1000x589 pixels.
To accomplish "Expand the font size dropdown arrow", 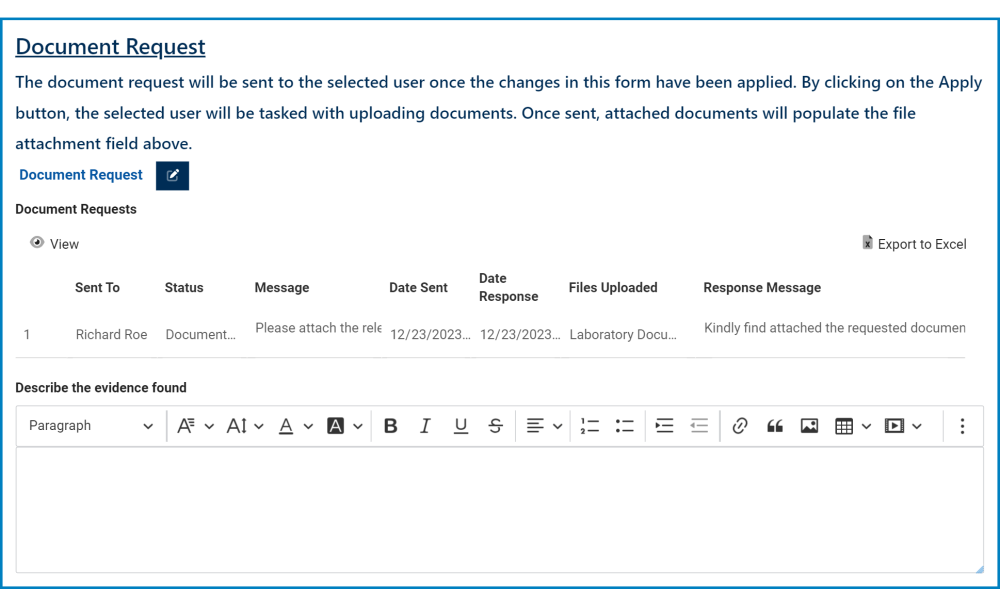I will tap(259, 426).
